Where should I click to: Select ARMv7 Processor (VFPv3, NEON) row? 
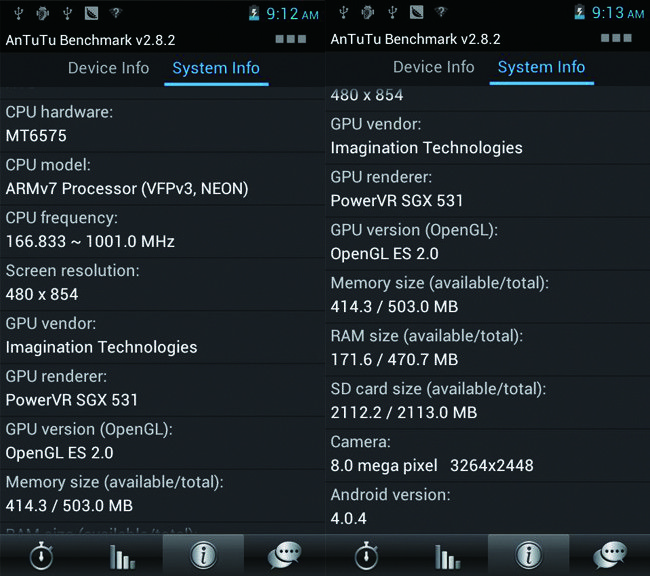click(x=127, y=189)
